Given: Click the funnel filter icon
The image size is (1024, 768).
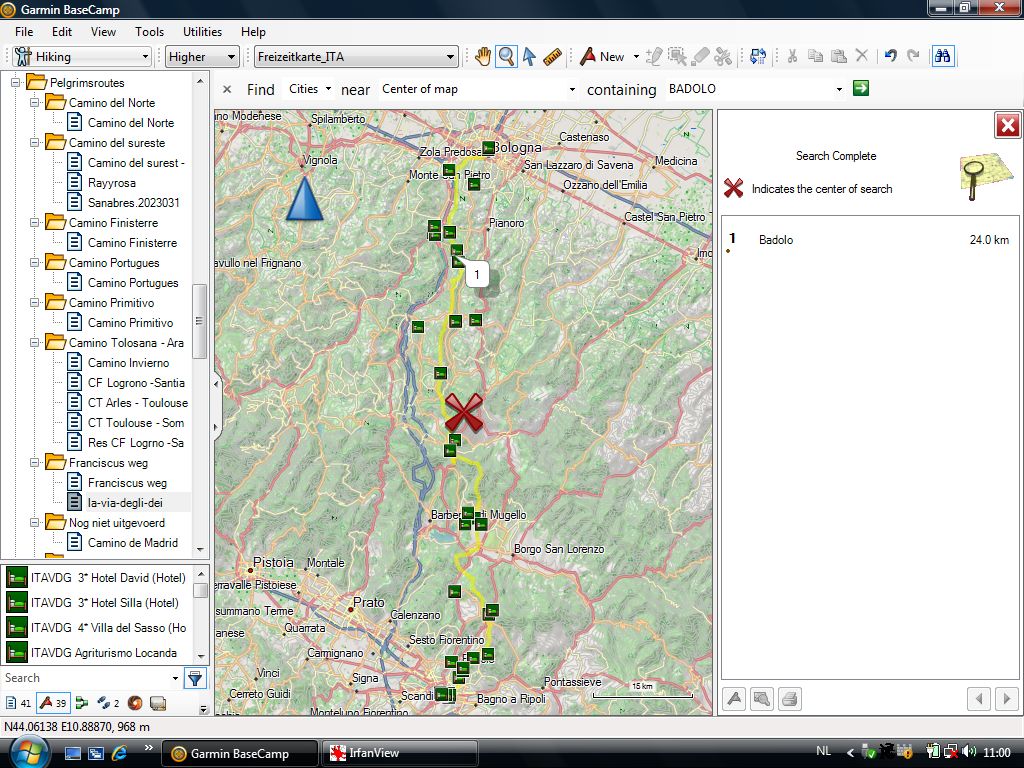Looking at the screenshot, I should [x=195, y=678].
